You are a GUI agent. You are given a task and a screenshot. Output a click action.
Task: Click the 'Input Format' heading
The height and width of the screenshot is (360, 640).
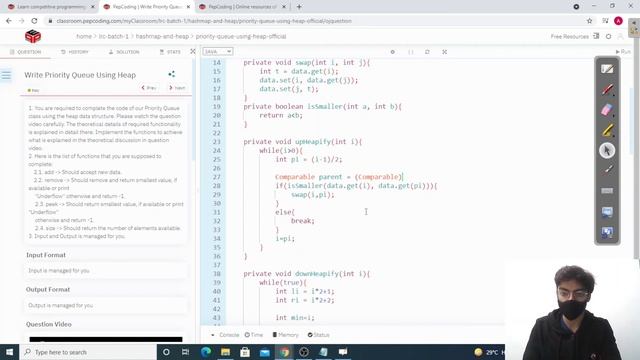[46, 255]
